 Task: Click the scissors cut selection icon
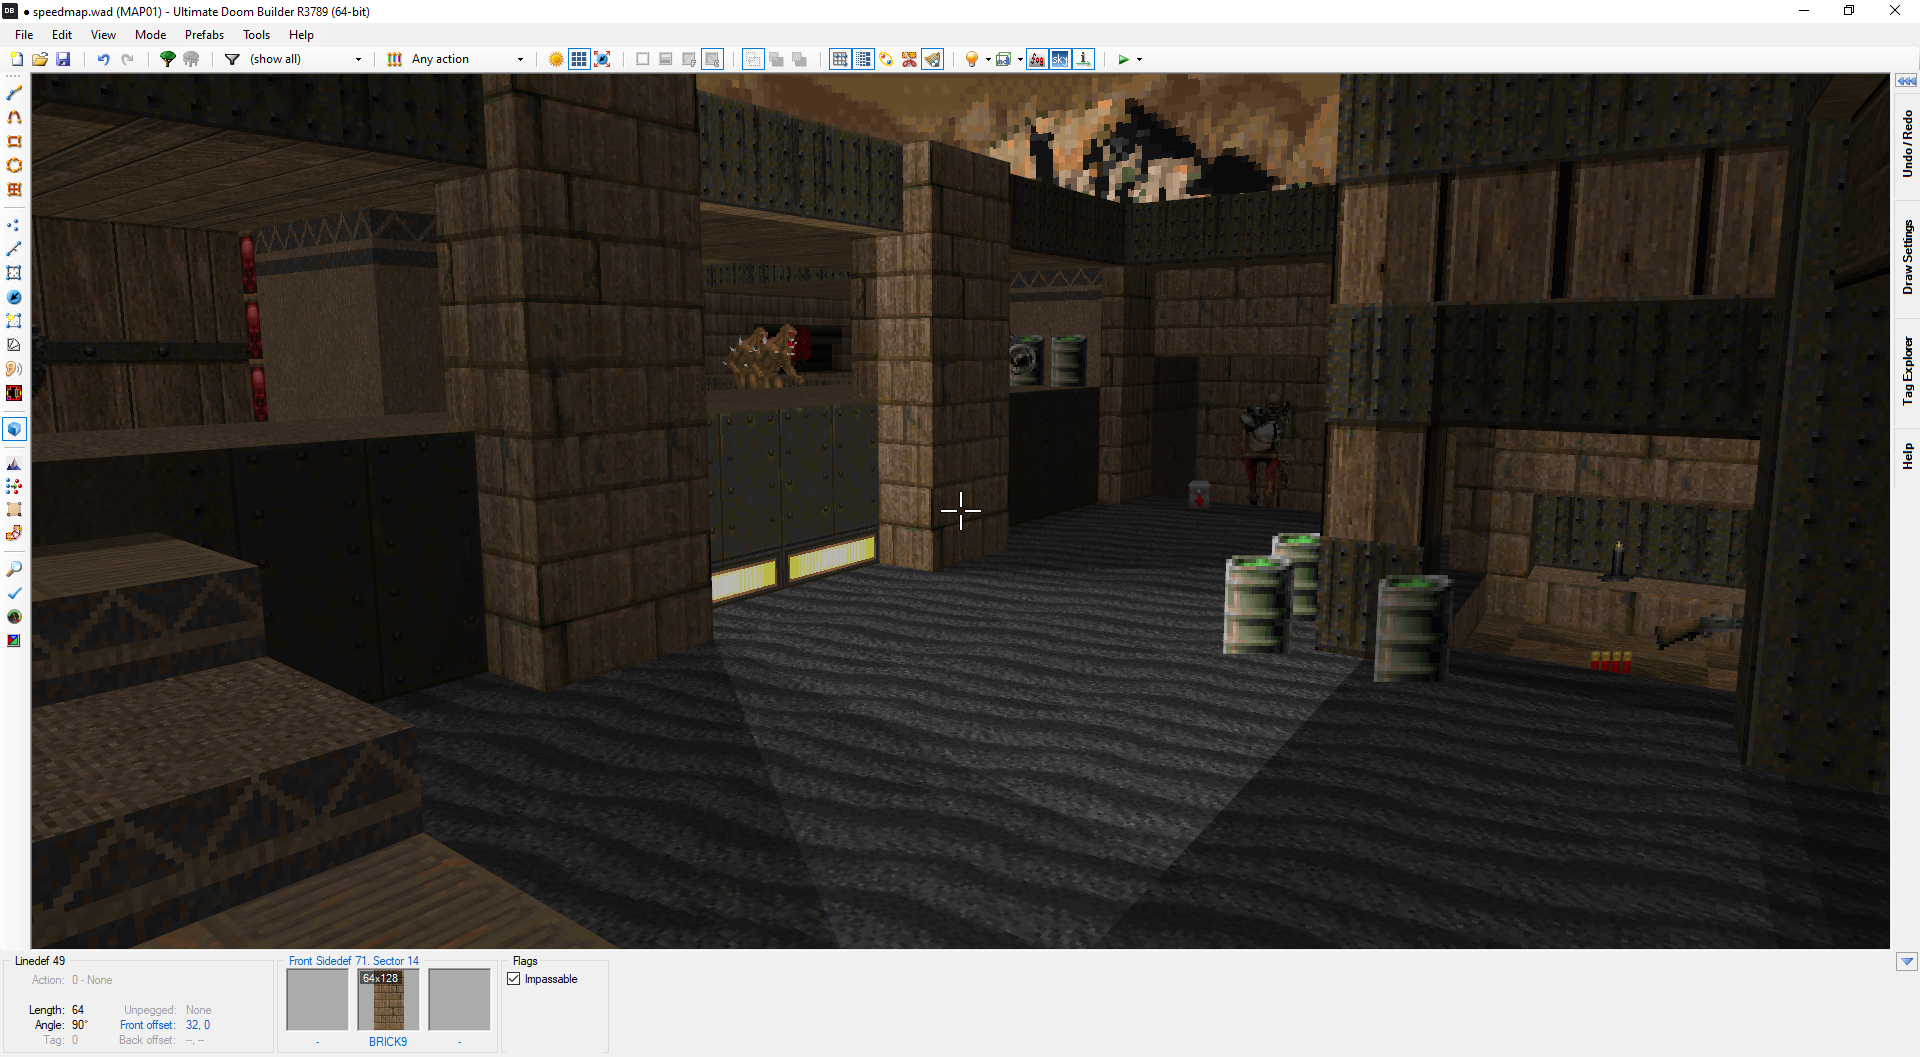(909, 59)
